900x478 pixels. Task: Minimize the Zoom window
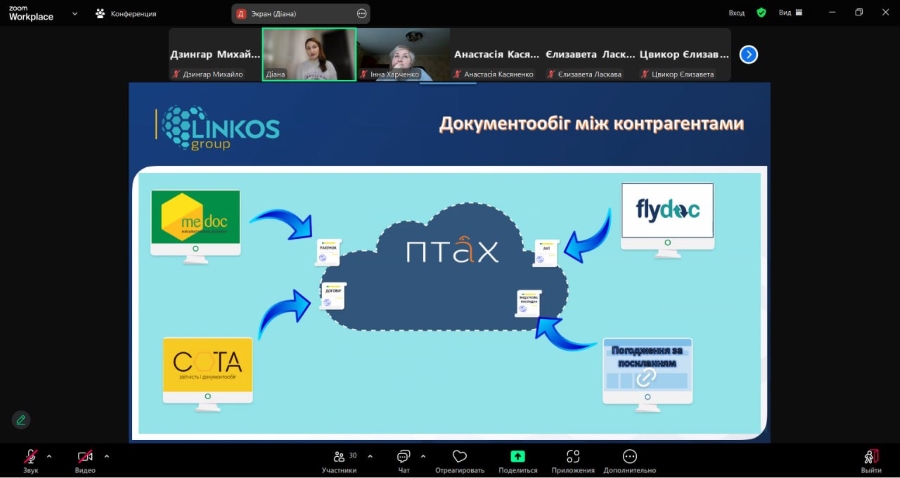coord(832,12)
